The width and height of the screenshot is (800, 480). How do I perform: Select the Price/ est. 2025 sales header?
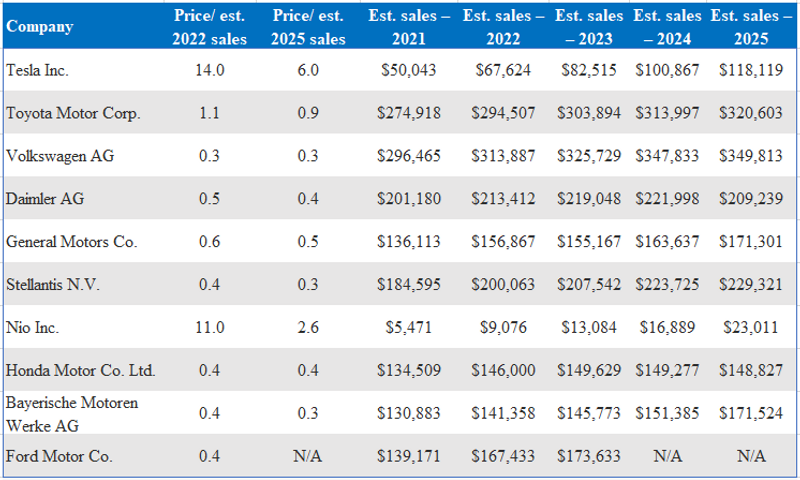[308, 27]
